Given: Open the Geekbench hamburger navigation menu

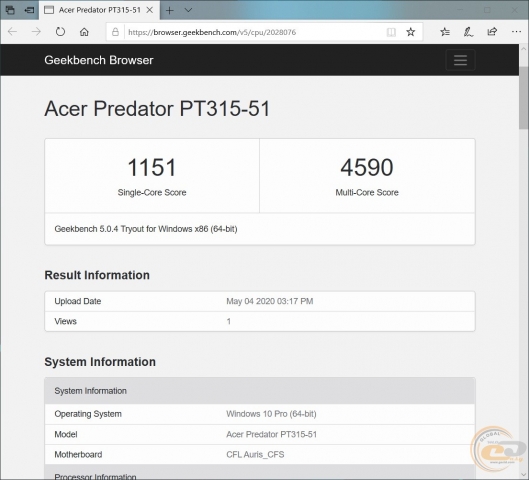Looking at the screenshot, I should click(460, 60).
